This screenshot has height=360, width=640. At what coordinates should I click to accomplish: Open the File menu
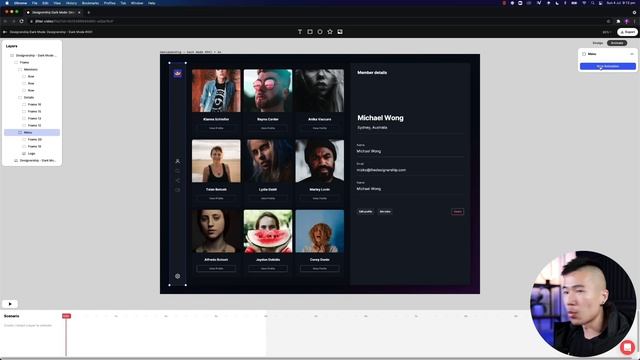pyautogui.click(x=35, y=3)
